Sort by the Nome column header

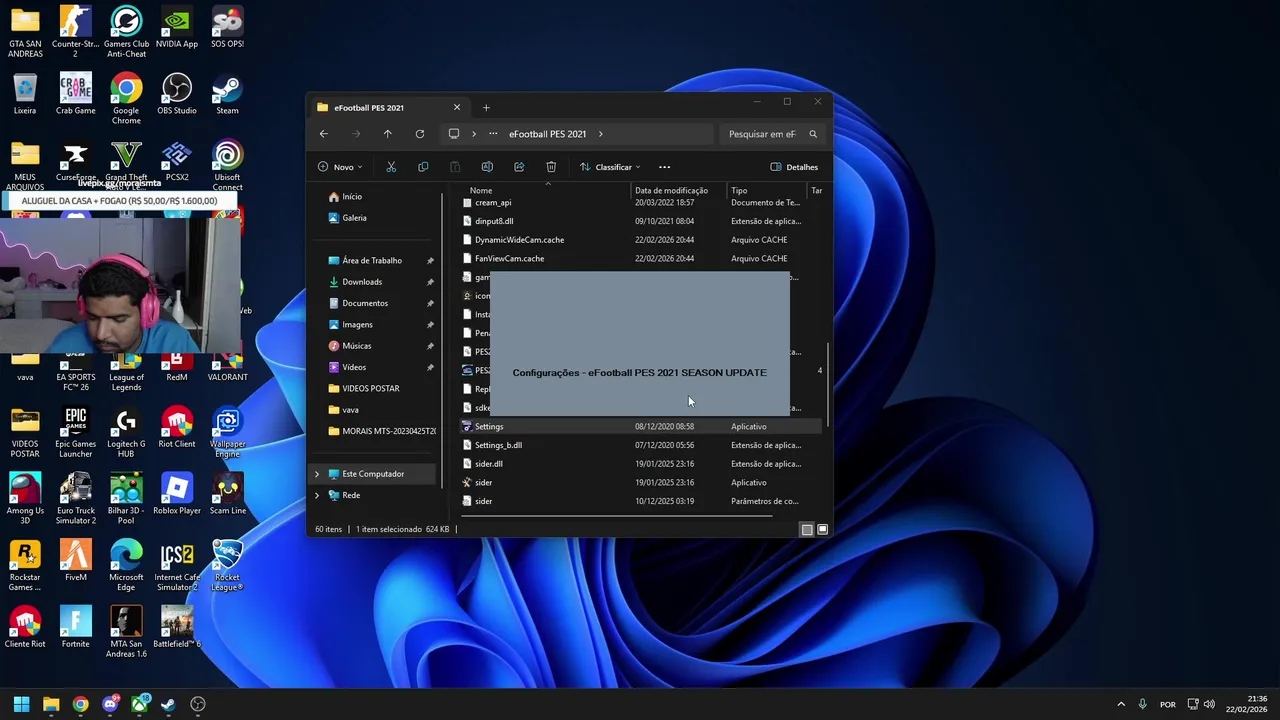[x=481, y=191]
